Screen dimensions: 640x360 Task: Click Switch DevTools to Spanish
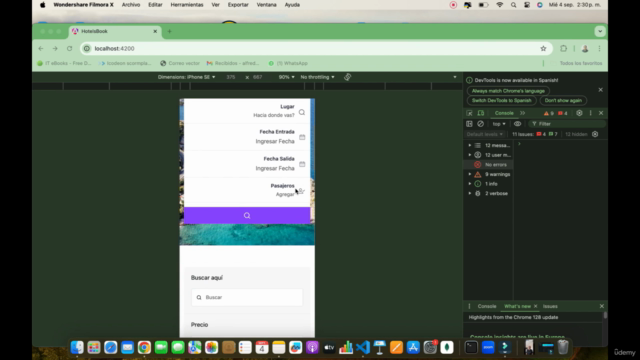coord(502,100)
